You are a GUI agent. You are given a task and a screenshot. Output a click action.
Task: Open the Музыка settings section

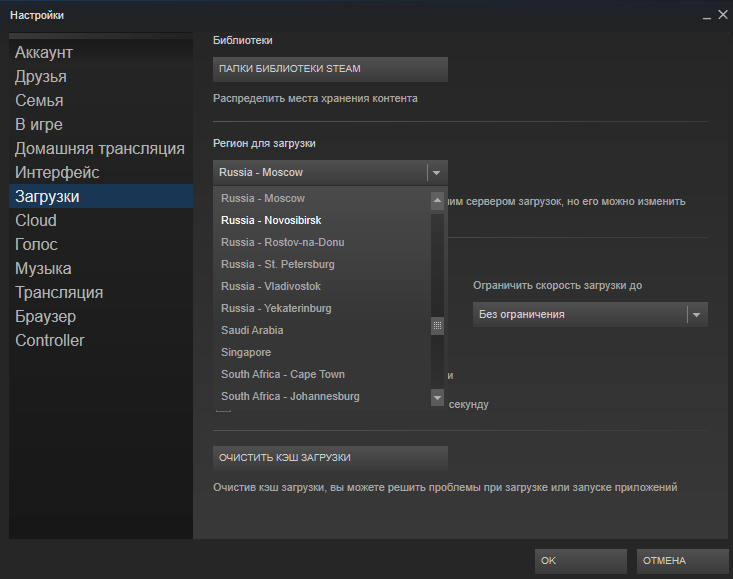click(101, 268)
